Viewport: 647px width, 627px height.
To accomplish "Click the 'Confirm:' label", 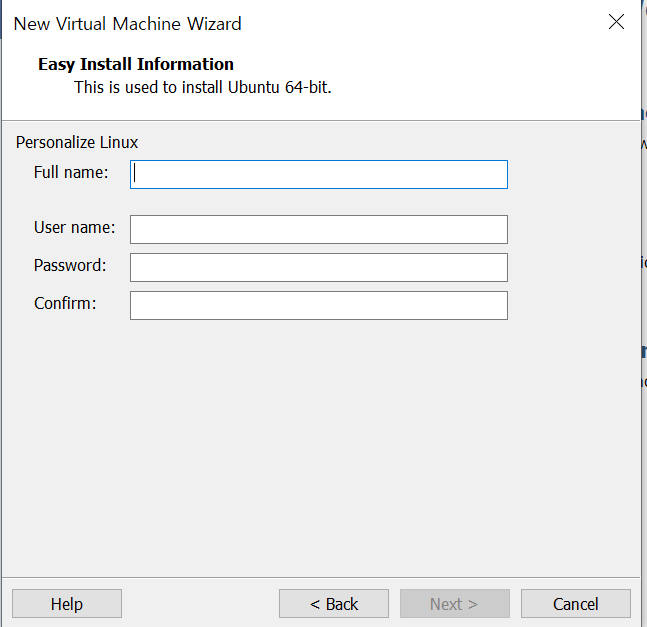I will [65, 303].
